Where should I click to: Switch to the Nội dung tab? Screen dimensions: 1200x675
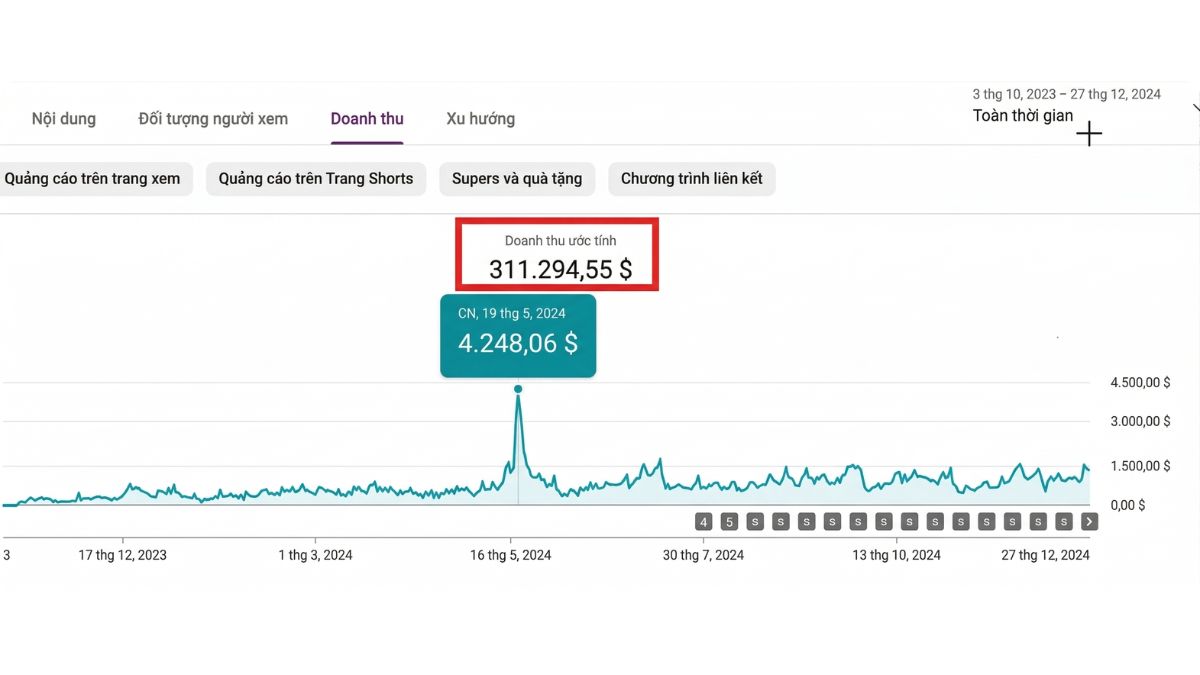coord(64,119)
